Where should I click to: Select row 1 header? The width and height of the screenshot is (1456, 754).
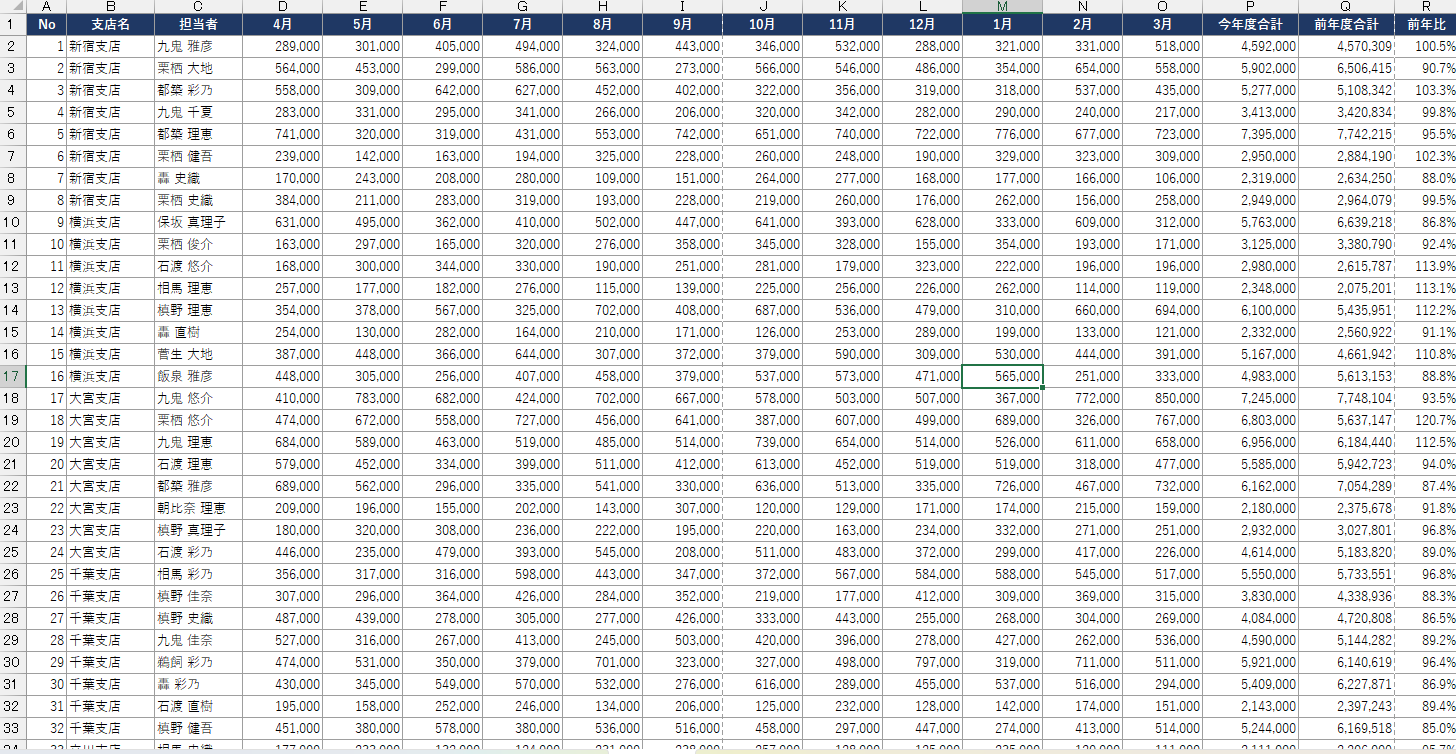click(13, 24)
